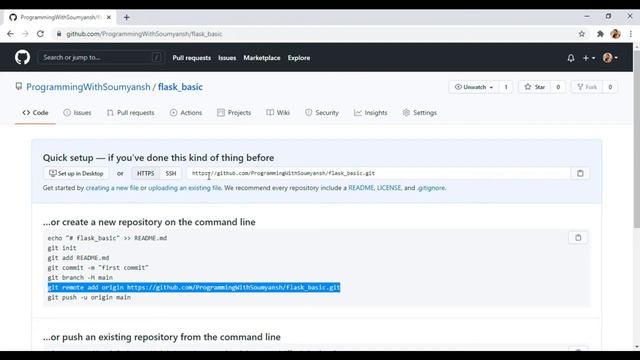Open the watchers count
This screenshot has height=360, width=640.
[x=506, y=87]
